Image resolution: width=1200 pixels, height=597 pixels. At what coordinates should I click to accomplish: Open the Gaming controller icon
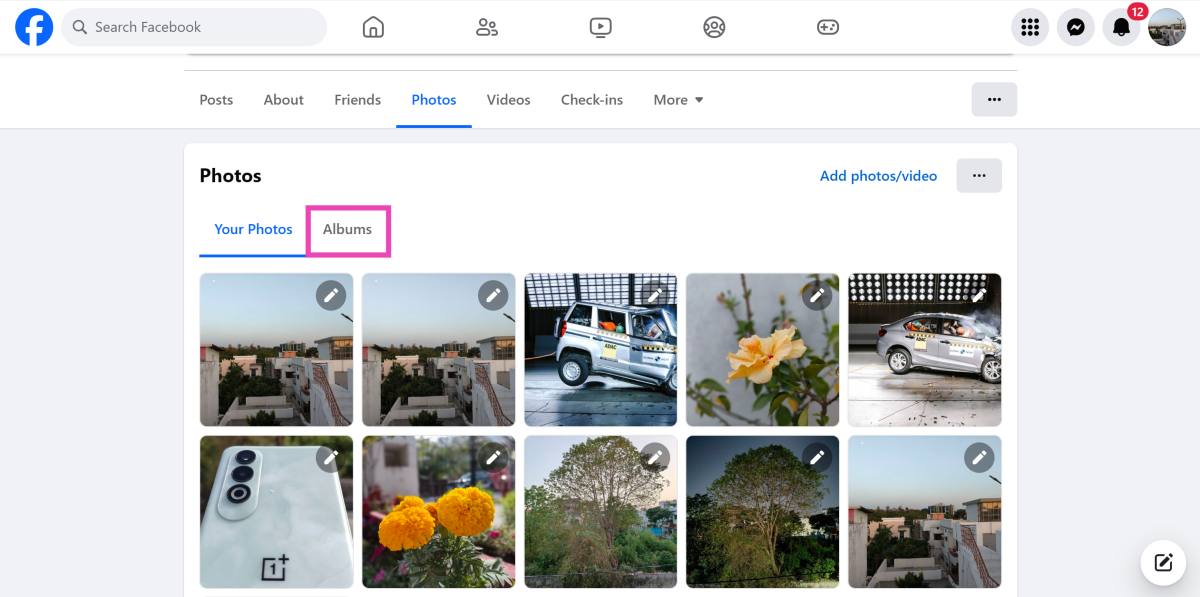point(828,27)
